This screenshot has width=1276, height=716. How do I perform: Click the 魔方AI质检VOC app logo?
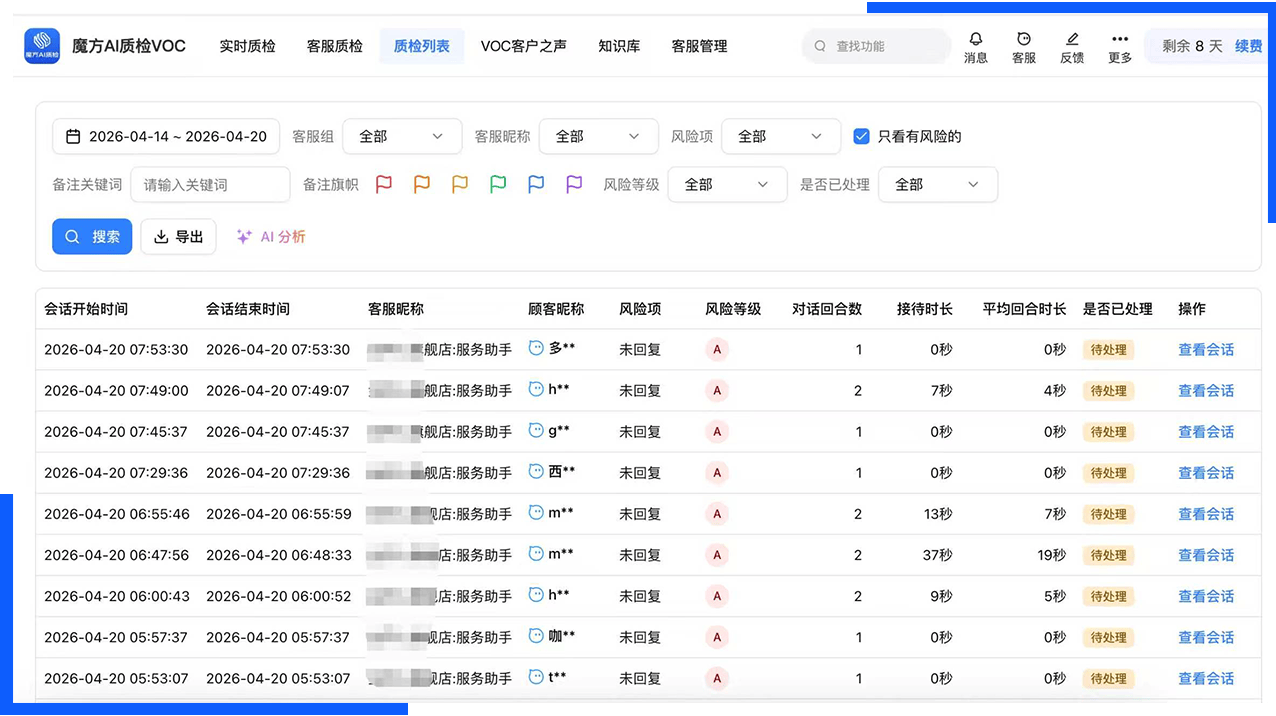(x=40, y=45)
